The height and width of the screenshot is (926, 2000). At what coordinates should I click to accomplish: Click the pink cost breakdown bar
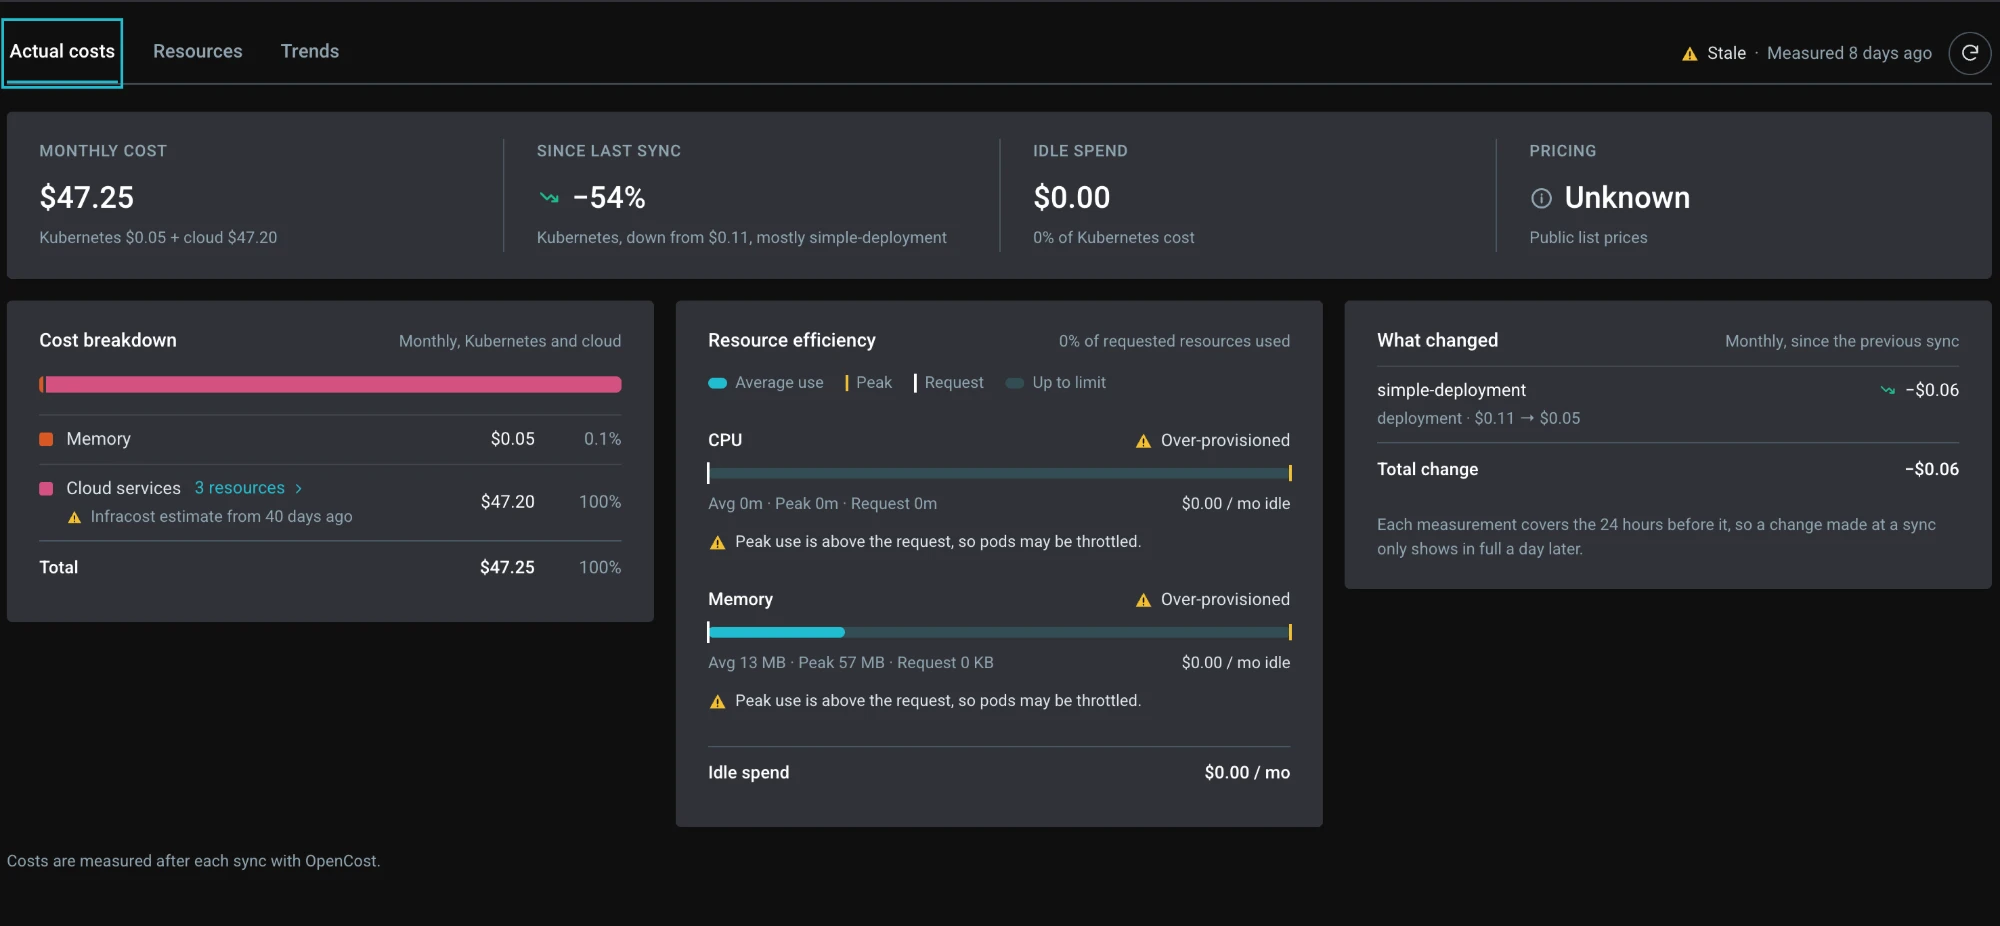point(333,385)
